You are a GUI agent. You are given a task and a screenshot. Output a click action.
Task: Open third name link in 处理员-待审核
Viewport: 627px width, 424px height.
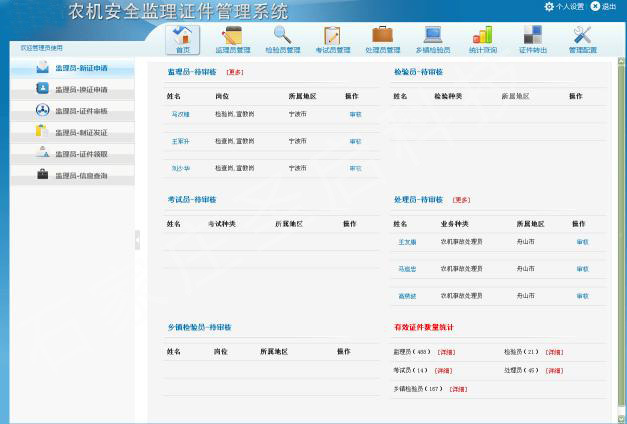(x=407, y=296)
